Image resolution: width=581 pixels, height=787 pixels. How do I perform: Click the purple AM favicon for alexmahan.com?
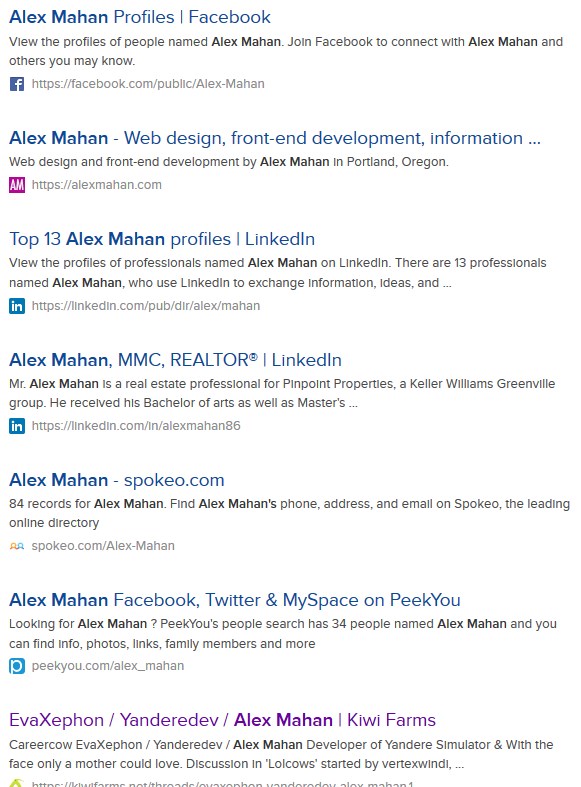tap(17, 185)
